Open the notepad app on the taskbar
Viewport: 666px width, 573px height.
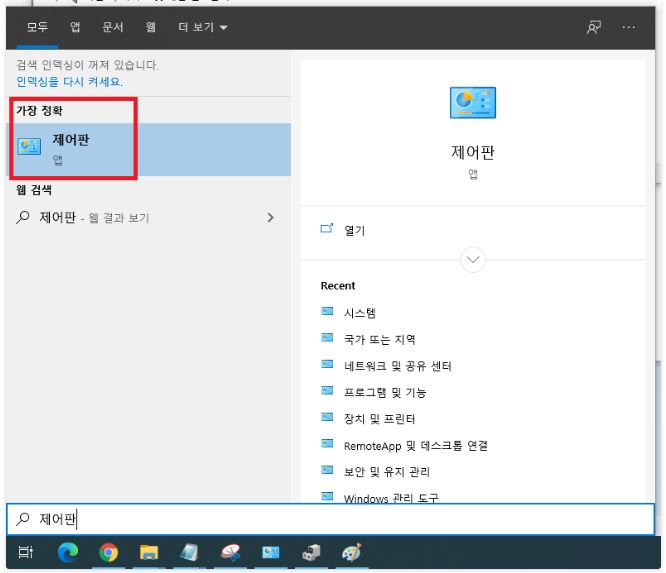point(189,552)
